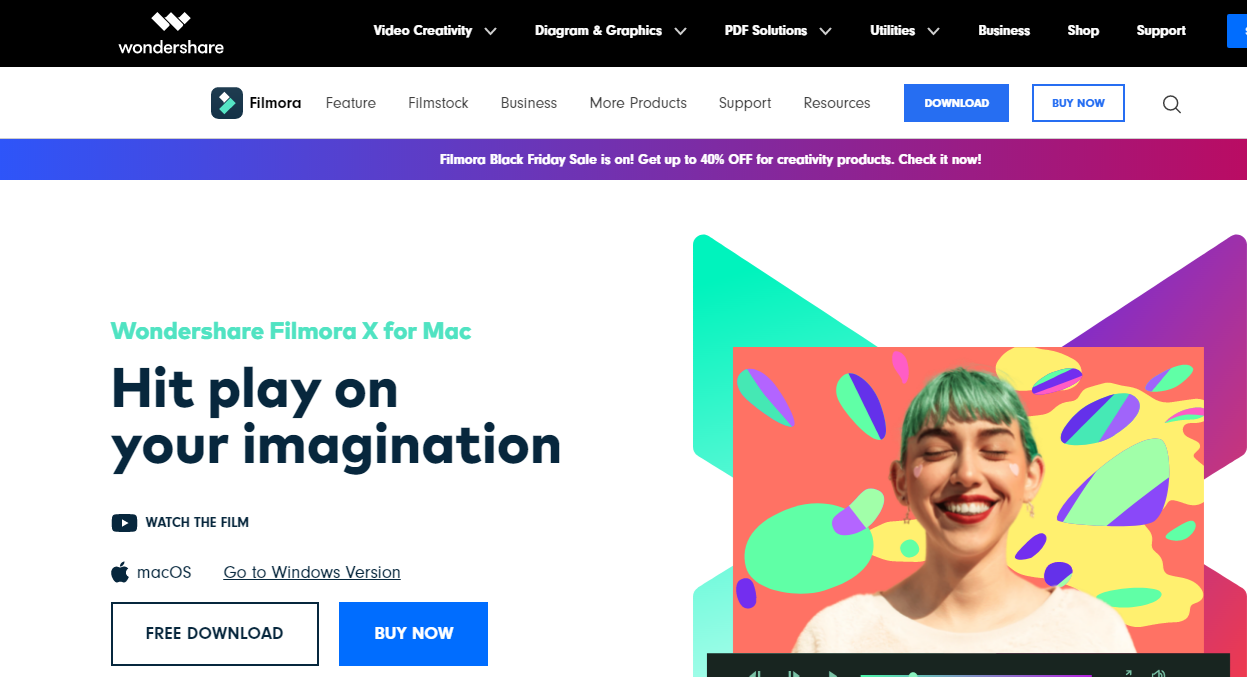Viewport: 1247px width, 677px height.
Task: Click the video progress slider handle
Action: click(x=913, y=675)
